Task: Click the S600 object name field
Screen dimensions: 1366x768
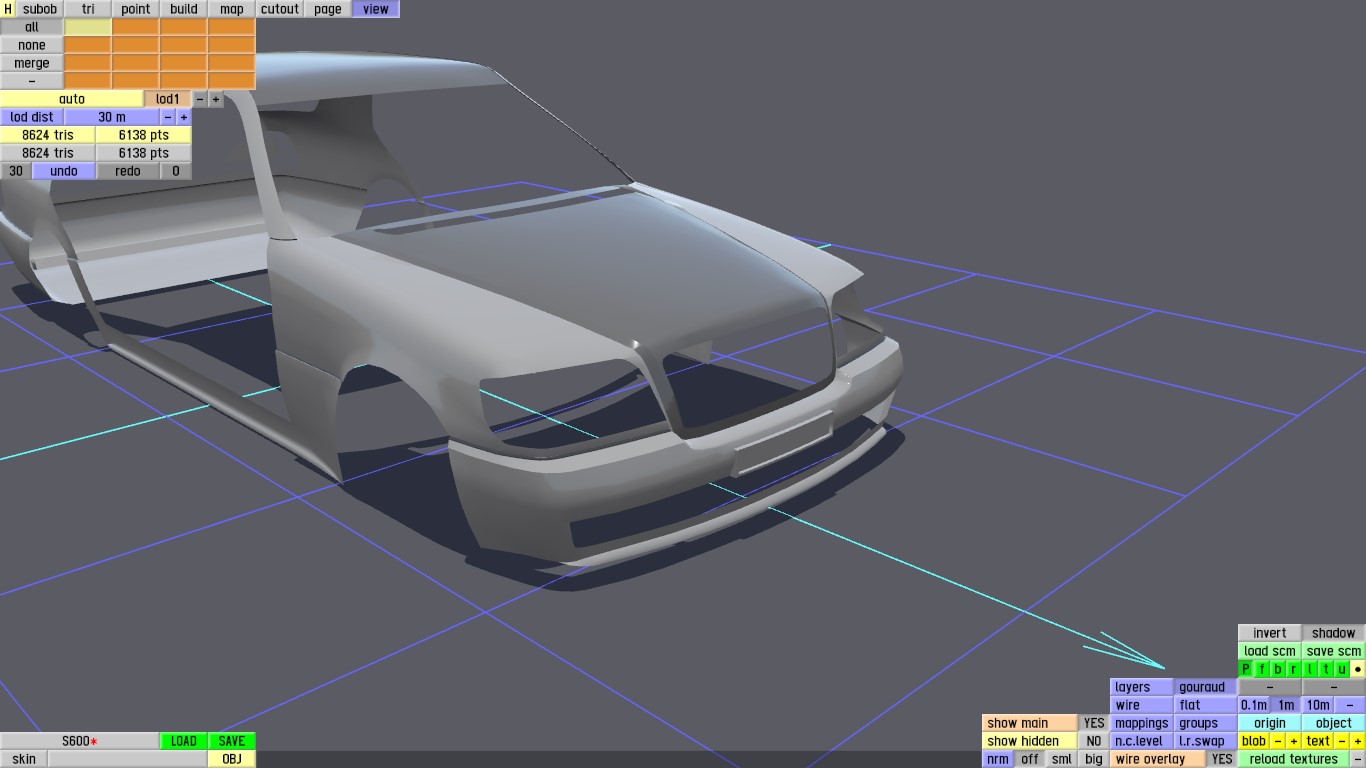Action: pyautogui.click(x=80, y=741)
